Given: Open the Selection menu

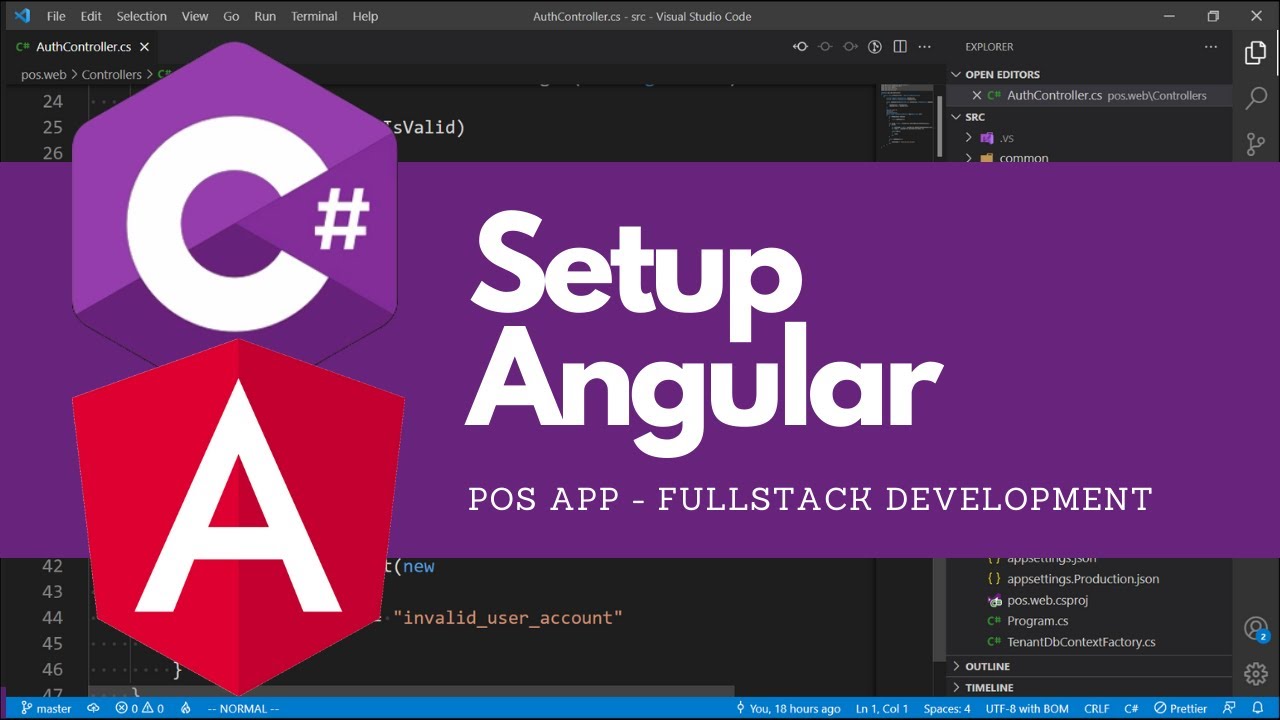Looking at the screenshot, I should pyautogui.click(x=141, y=16).
